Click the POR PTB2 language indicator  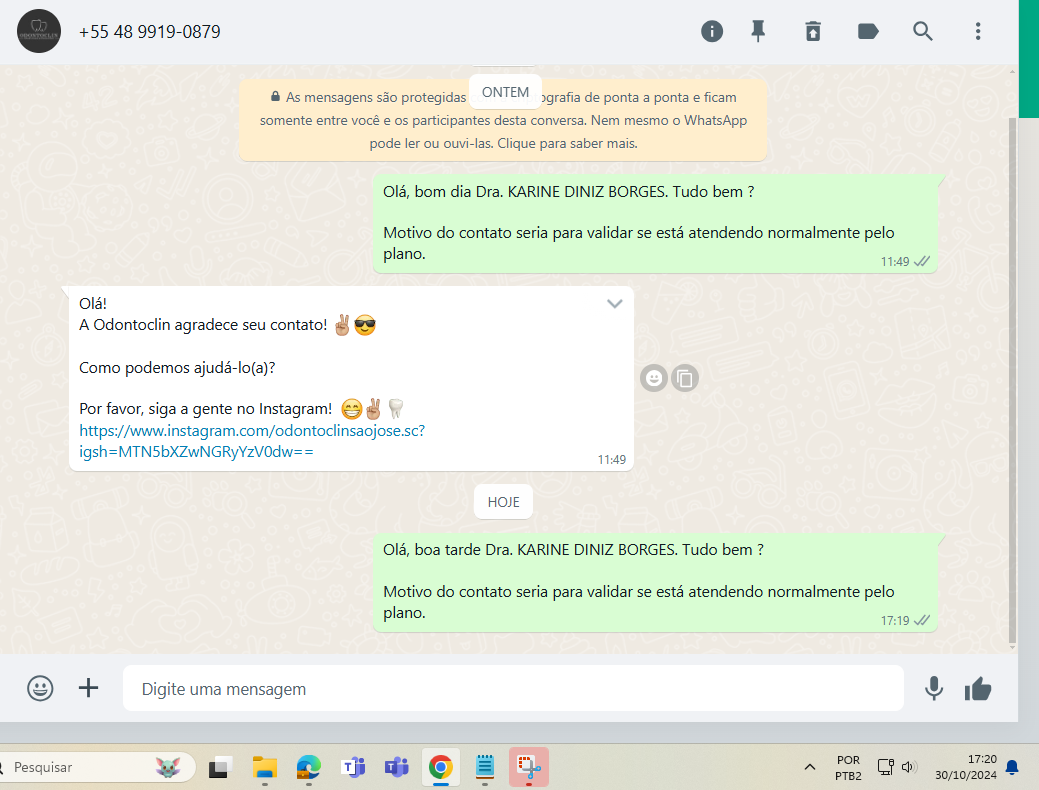pos(848,767)
